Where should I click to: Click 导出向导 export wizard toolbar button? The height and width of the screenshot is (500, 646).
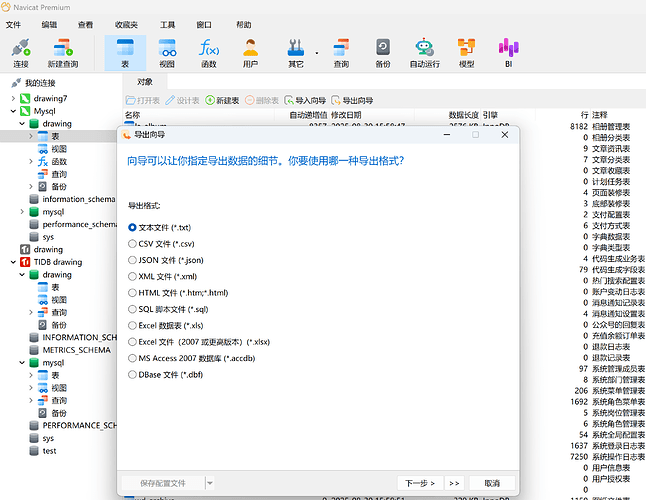click(x=352, y=100)
